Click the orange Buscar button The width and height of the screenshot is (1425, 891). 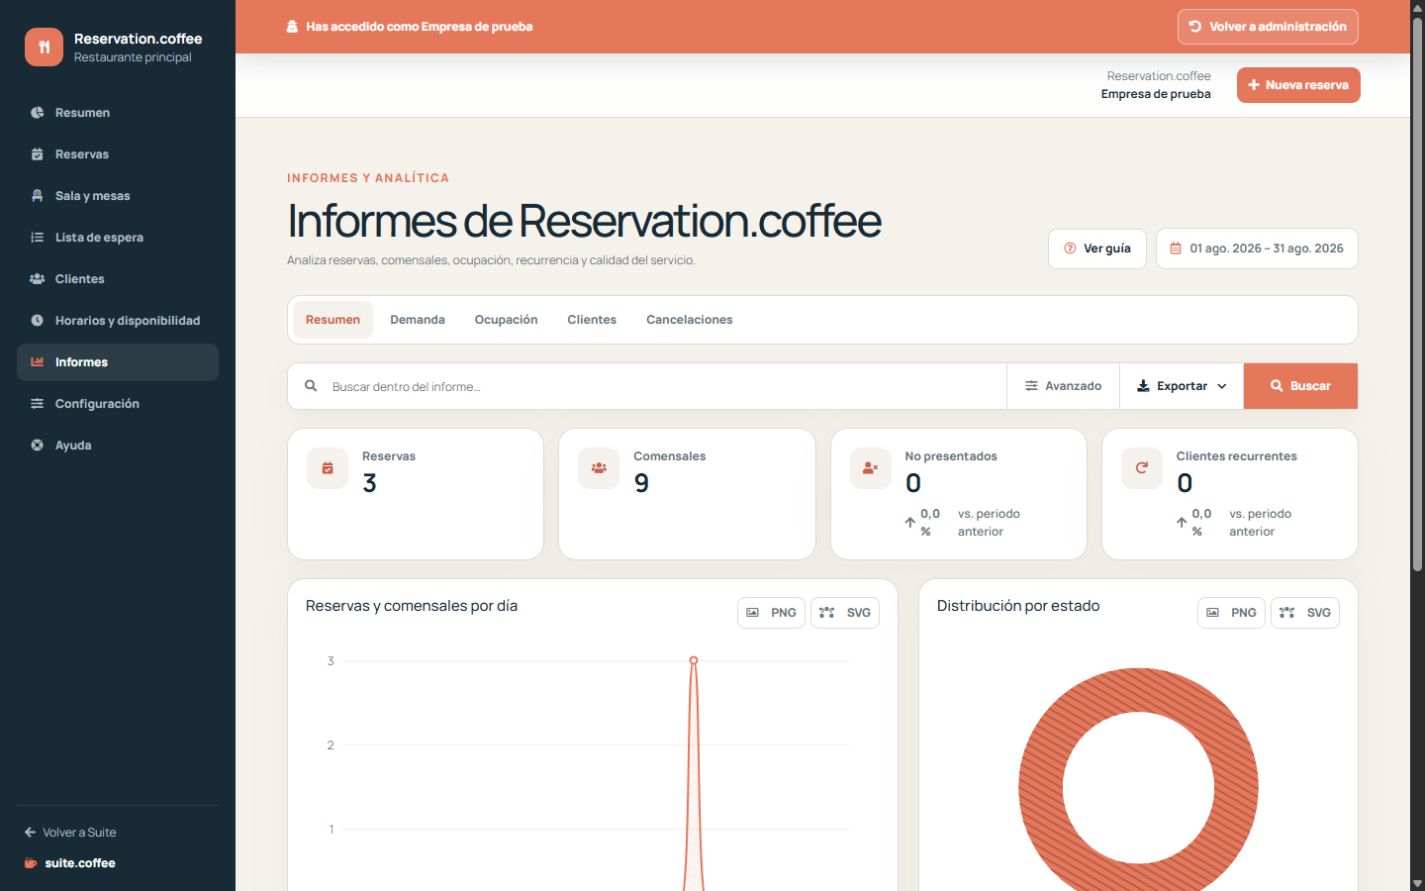pos(1300,386)
